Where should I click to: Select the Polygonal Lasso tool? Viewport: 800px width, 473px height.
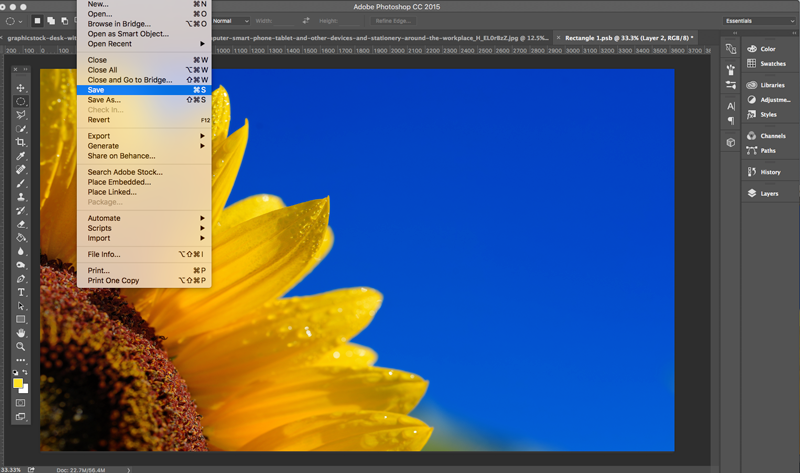(20, 115)
